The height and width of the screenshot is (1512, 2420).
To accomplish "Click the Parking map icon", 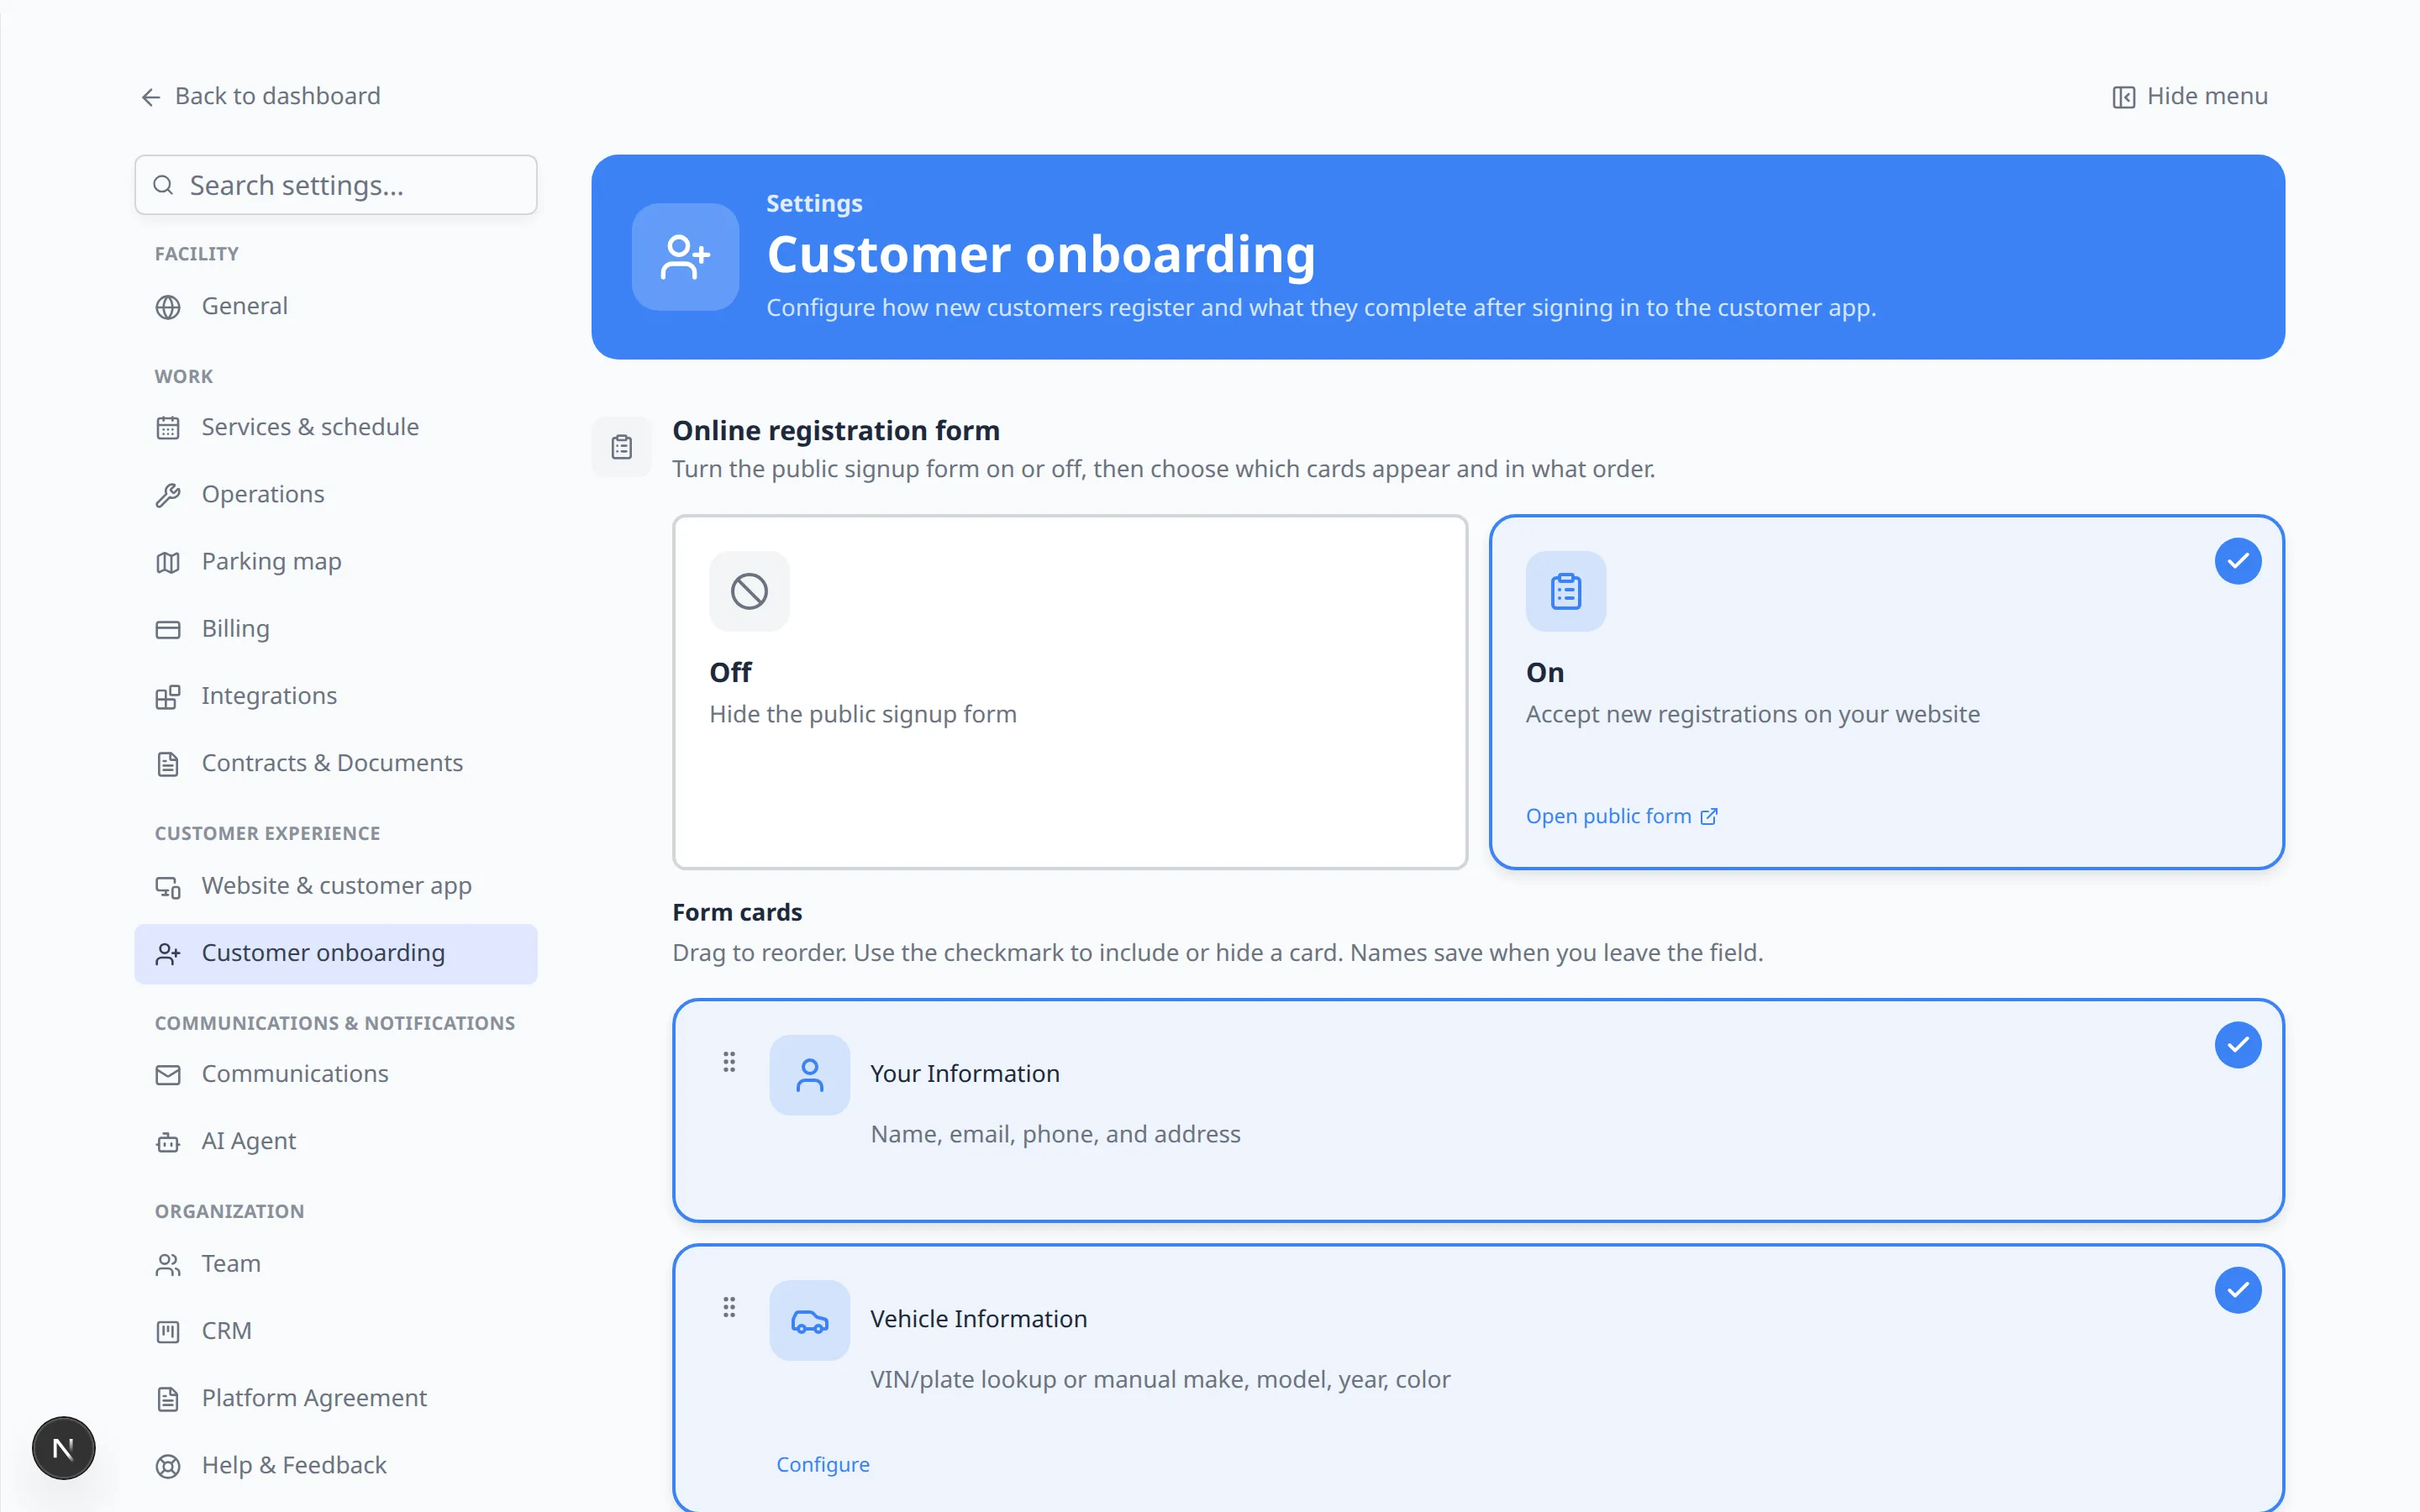I will 168,562.
